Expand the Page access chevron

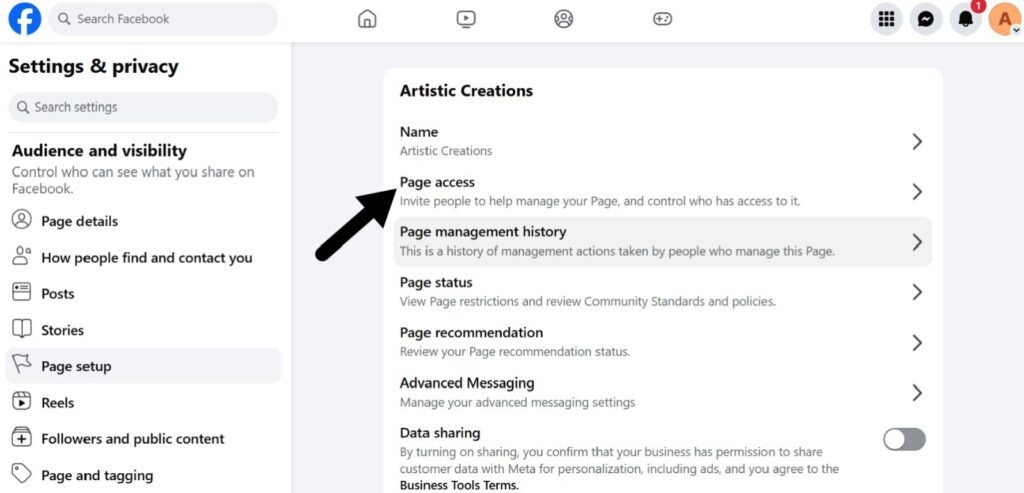pyautogui.click(x=916, y=192)
